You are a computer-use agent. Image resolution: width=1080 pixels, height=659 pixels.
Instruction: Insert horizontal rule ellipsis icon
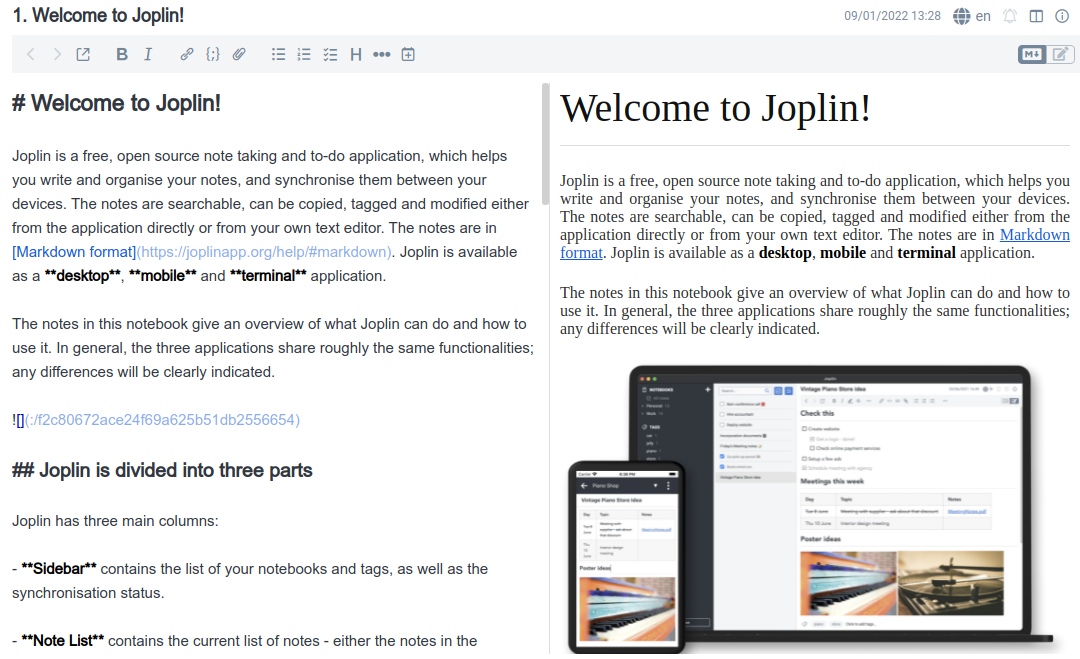[382, 54]
